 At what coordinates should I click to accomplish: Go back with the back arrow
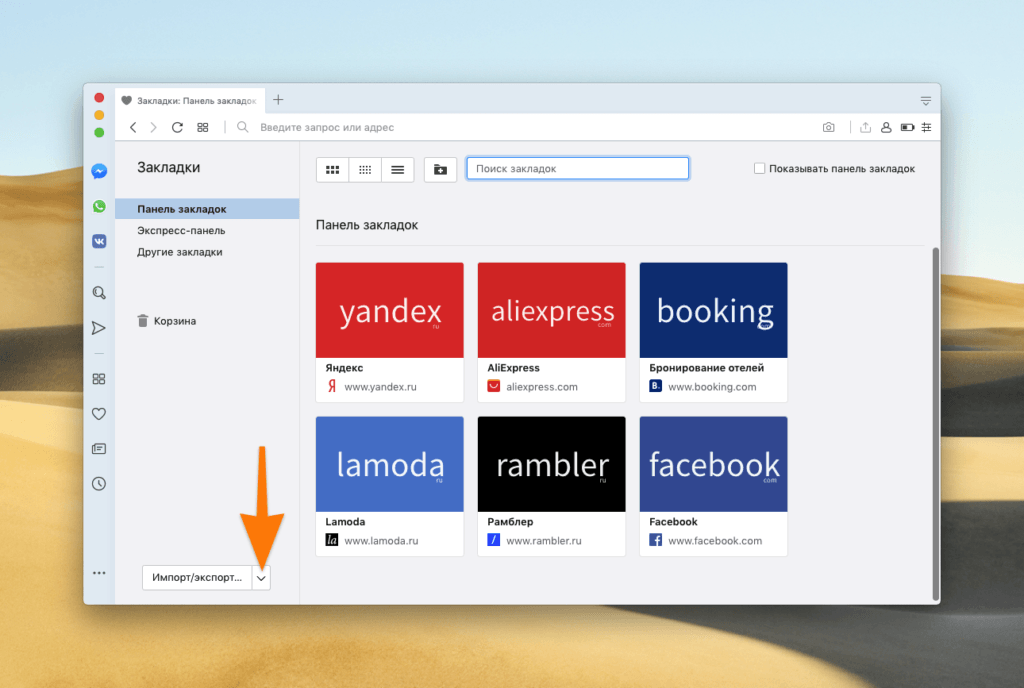[133, 127]
